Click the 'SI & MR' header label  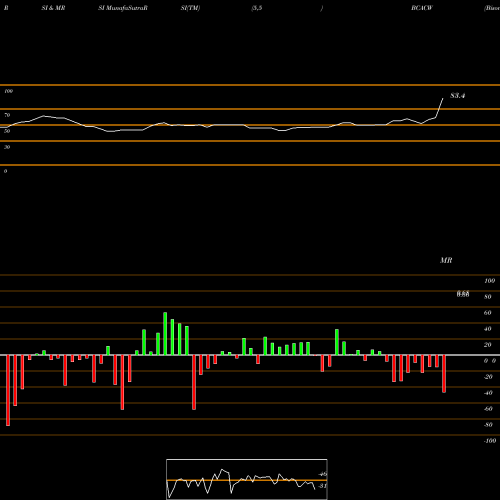click(53, 8)
